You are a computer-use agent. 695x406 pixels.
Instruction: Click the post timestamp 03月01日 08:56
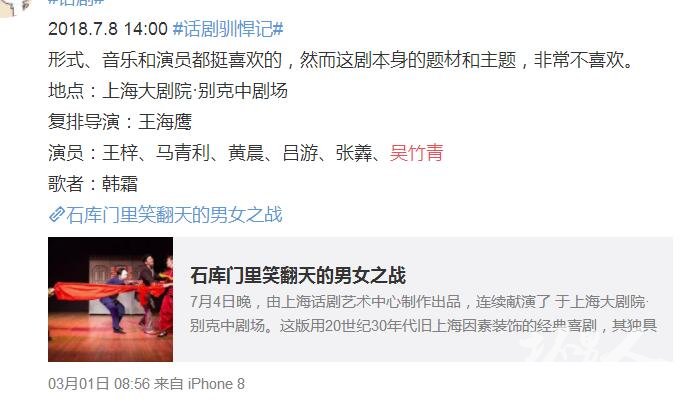99,383
